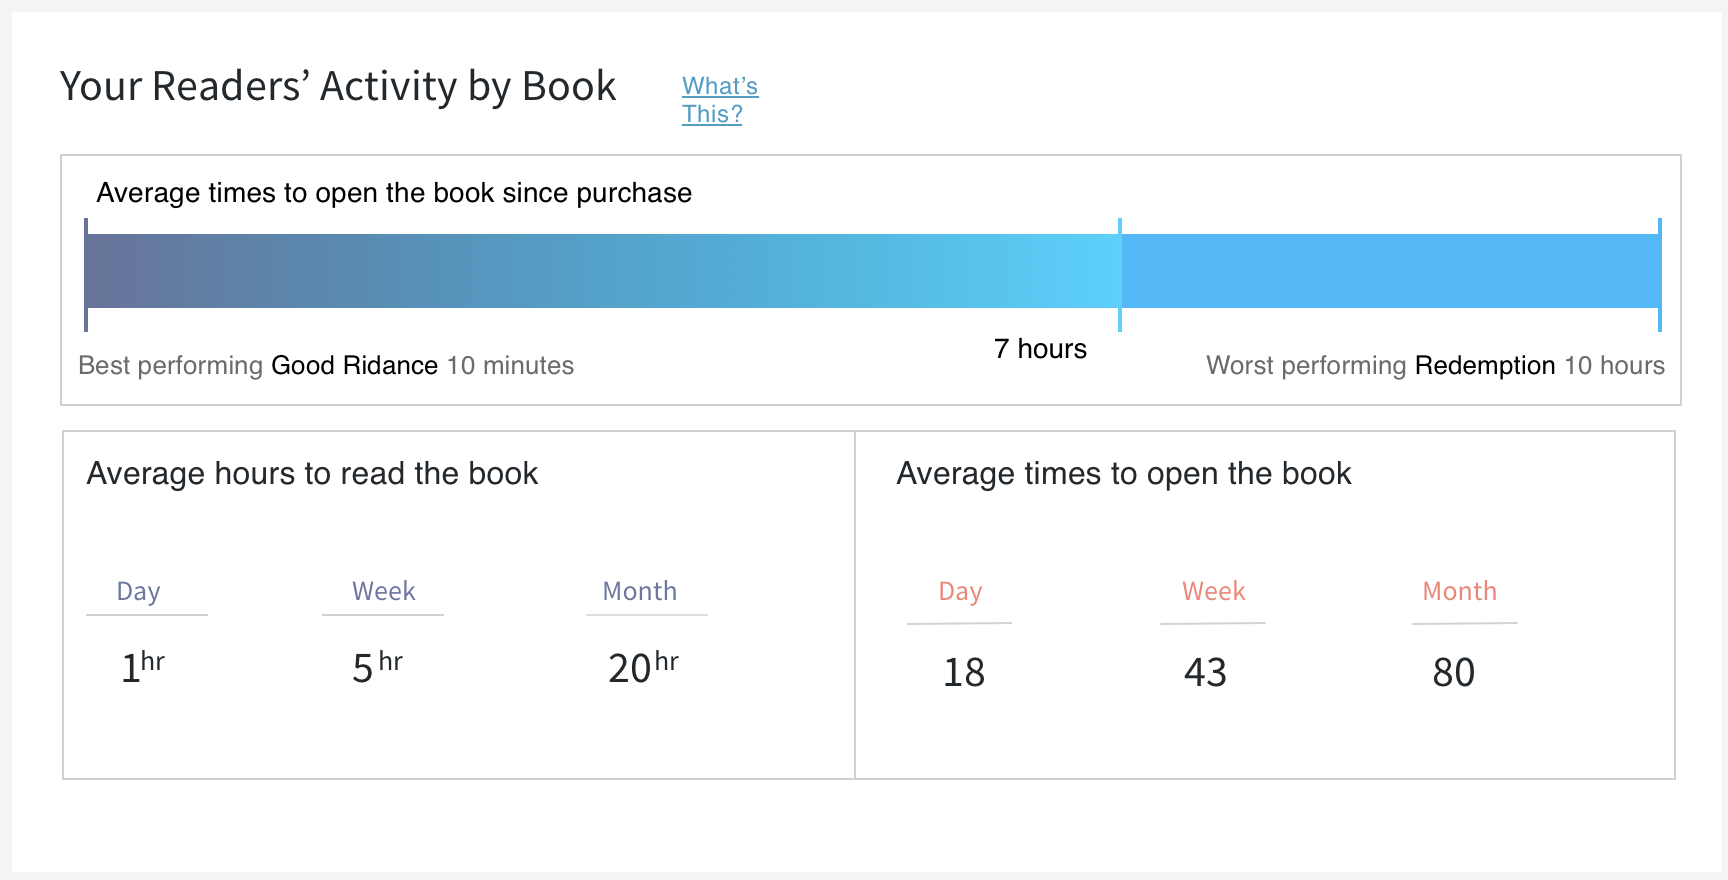Click the solid blue bar segment after 7 hours
1728x880 pixels.
point(1390,271)
